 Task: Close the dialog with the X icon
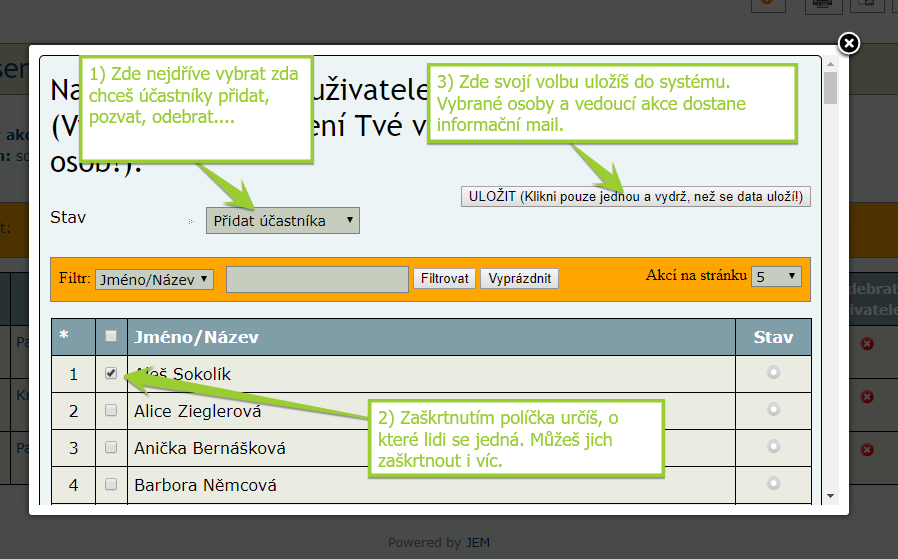tap(848, 43)
